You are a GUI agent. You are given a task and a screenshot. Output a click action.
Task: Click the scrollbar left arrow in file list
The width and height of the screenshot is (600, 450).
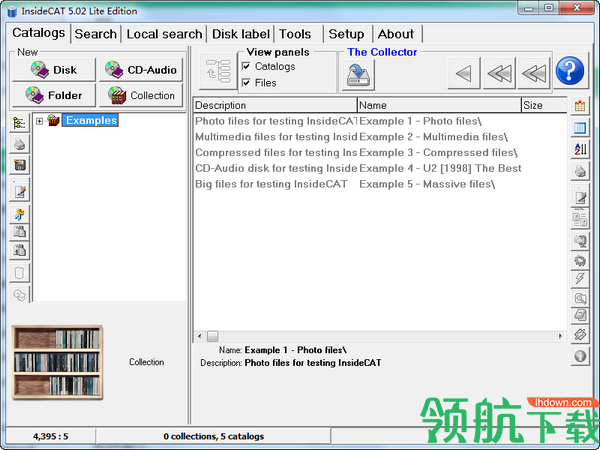(x=199, y=336)
